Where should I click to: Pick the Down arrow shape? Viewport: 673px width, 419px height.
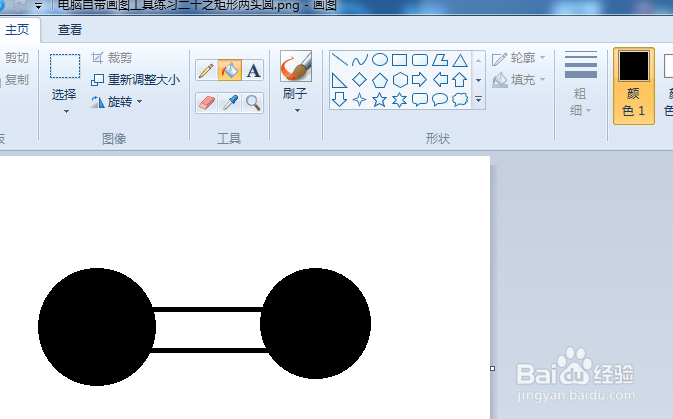click(x=339, y=100)
